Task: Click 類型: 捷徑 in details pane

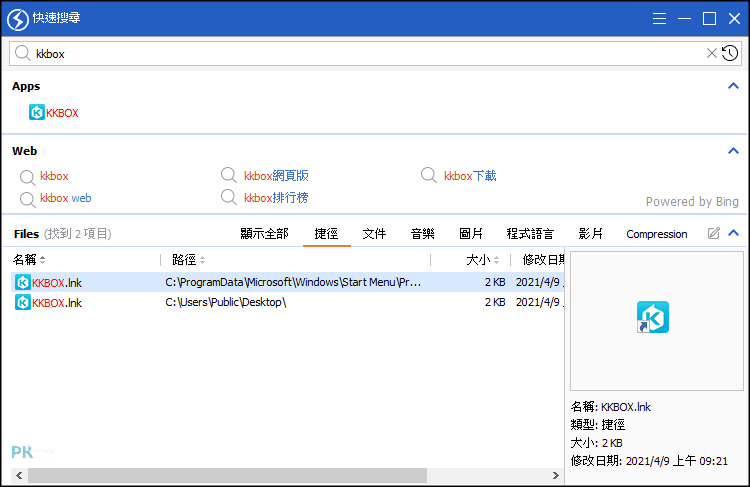Action: [x=597, y=425]
